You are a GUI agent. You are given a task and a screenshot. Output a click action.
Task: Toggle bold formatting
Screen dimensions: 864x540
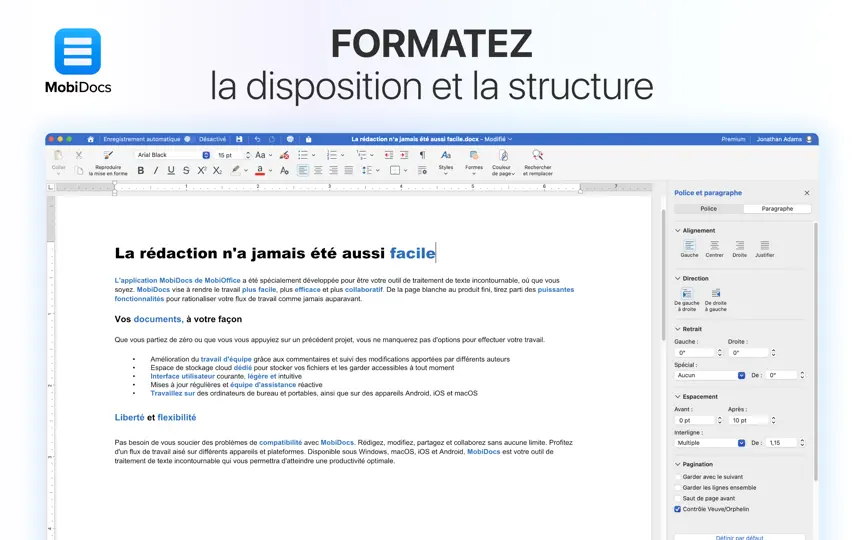tap(141, 171)
